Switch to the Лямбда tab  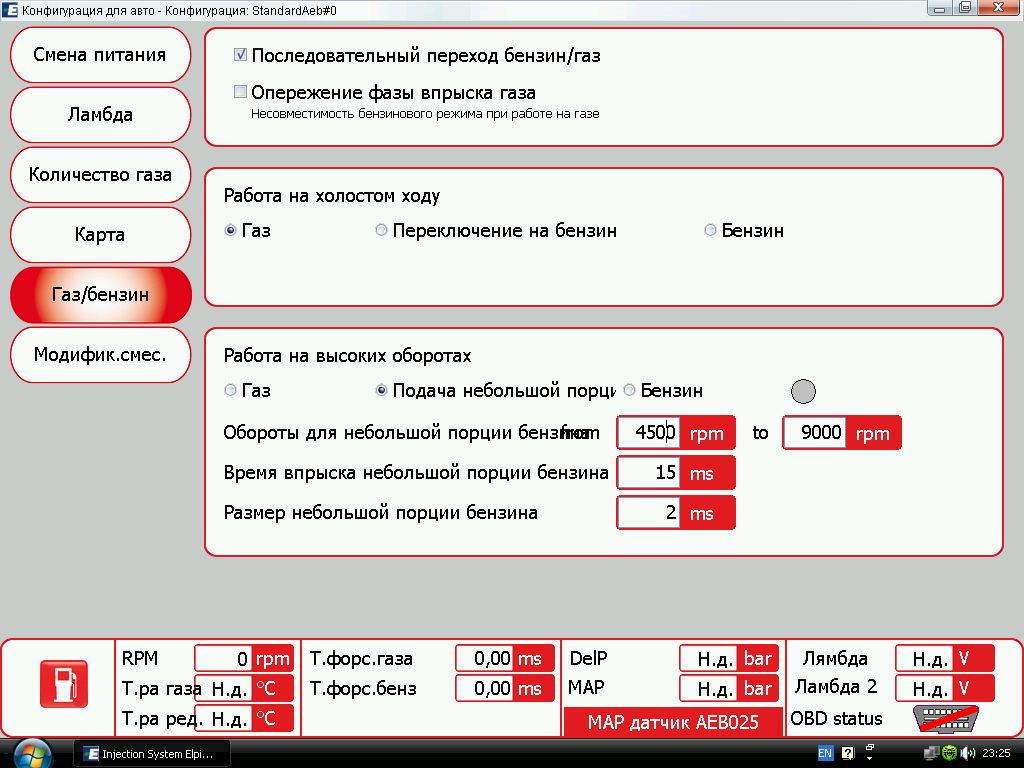[x=100, y=115]
